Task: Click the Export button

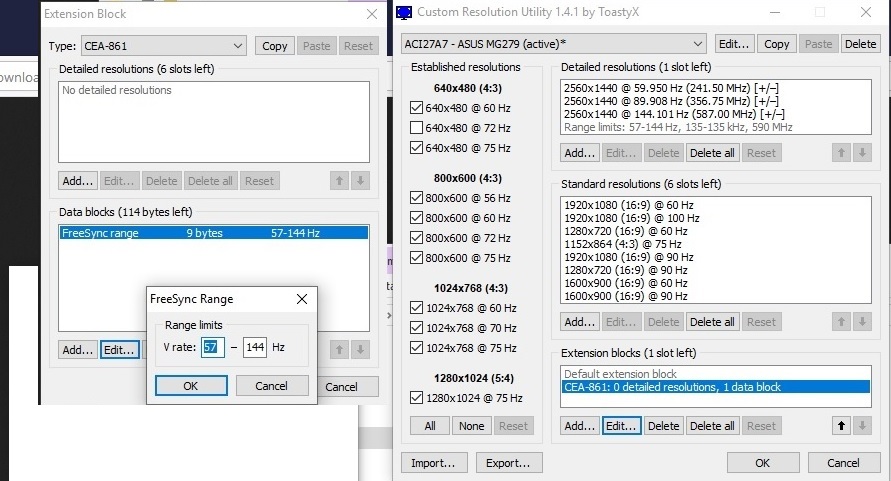Action: pyautogui.click(x=509, y=463)
